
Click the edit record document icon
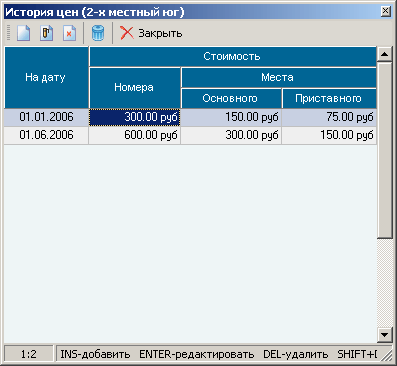[x=46, y=33]
